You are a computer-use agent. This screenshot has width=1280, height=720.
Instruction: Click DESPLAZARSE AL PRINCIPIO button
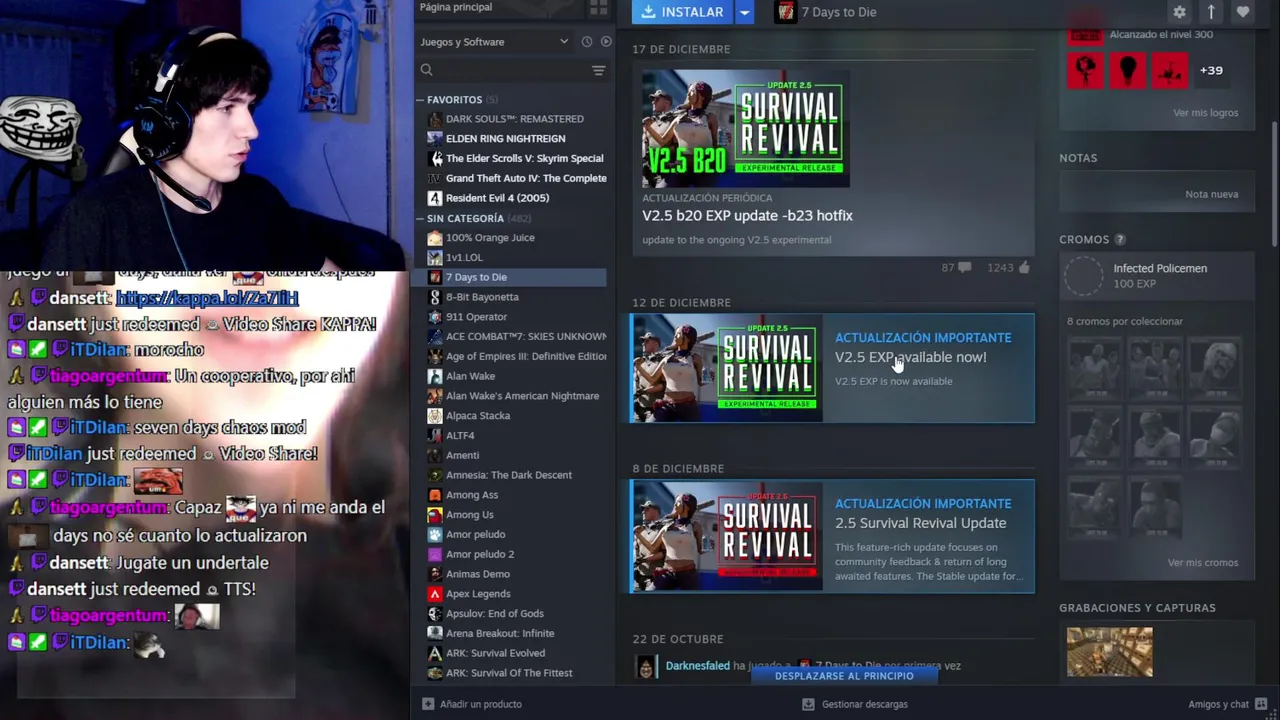[844, 676]
